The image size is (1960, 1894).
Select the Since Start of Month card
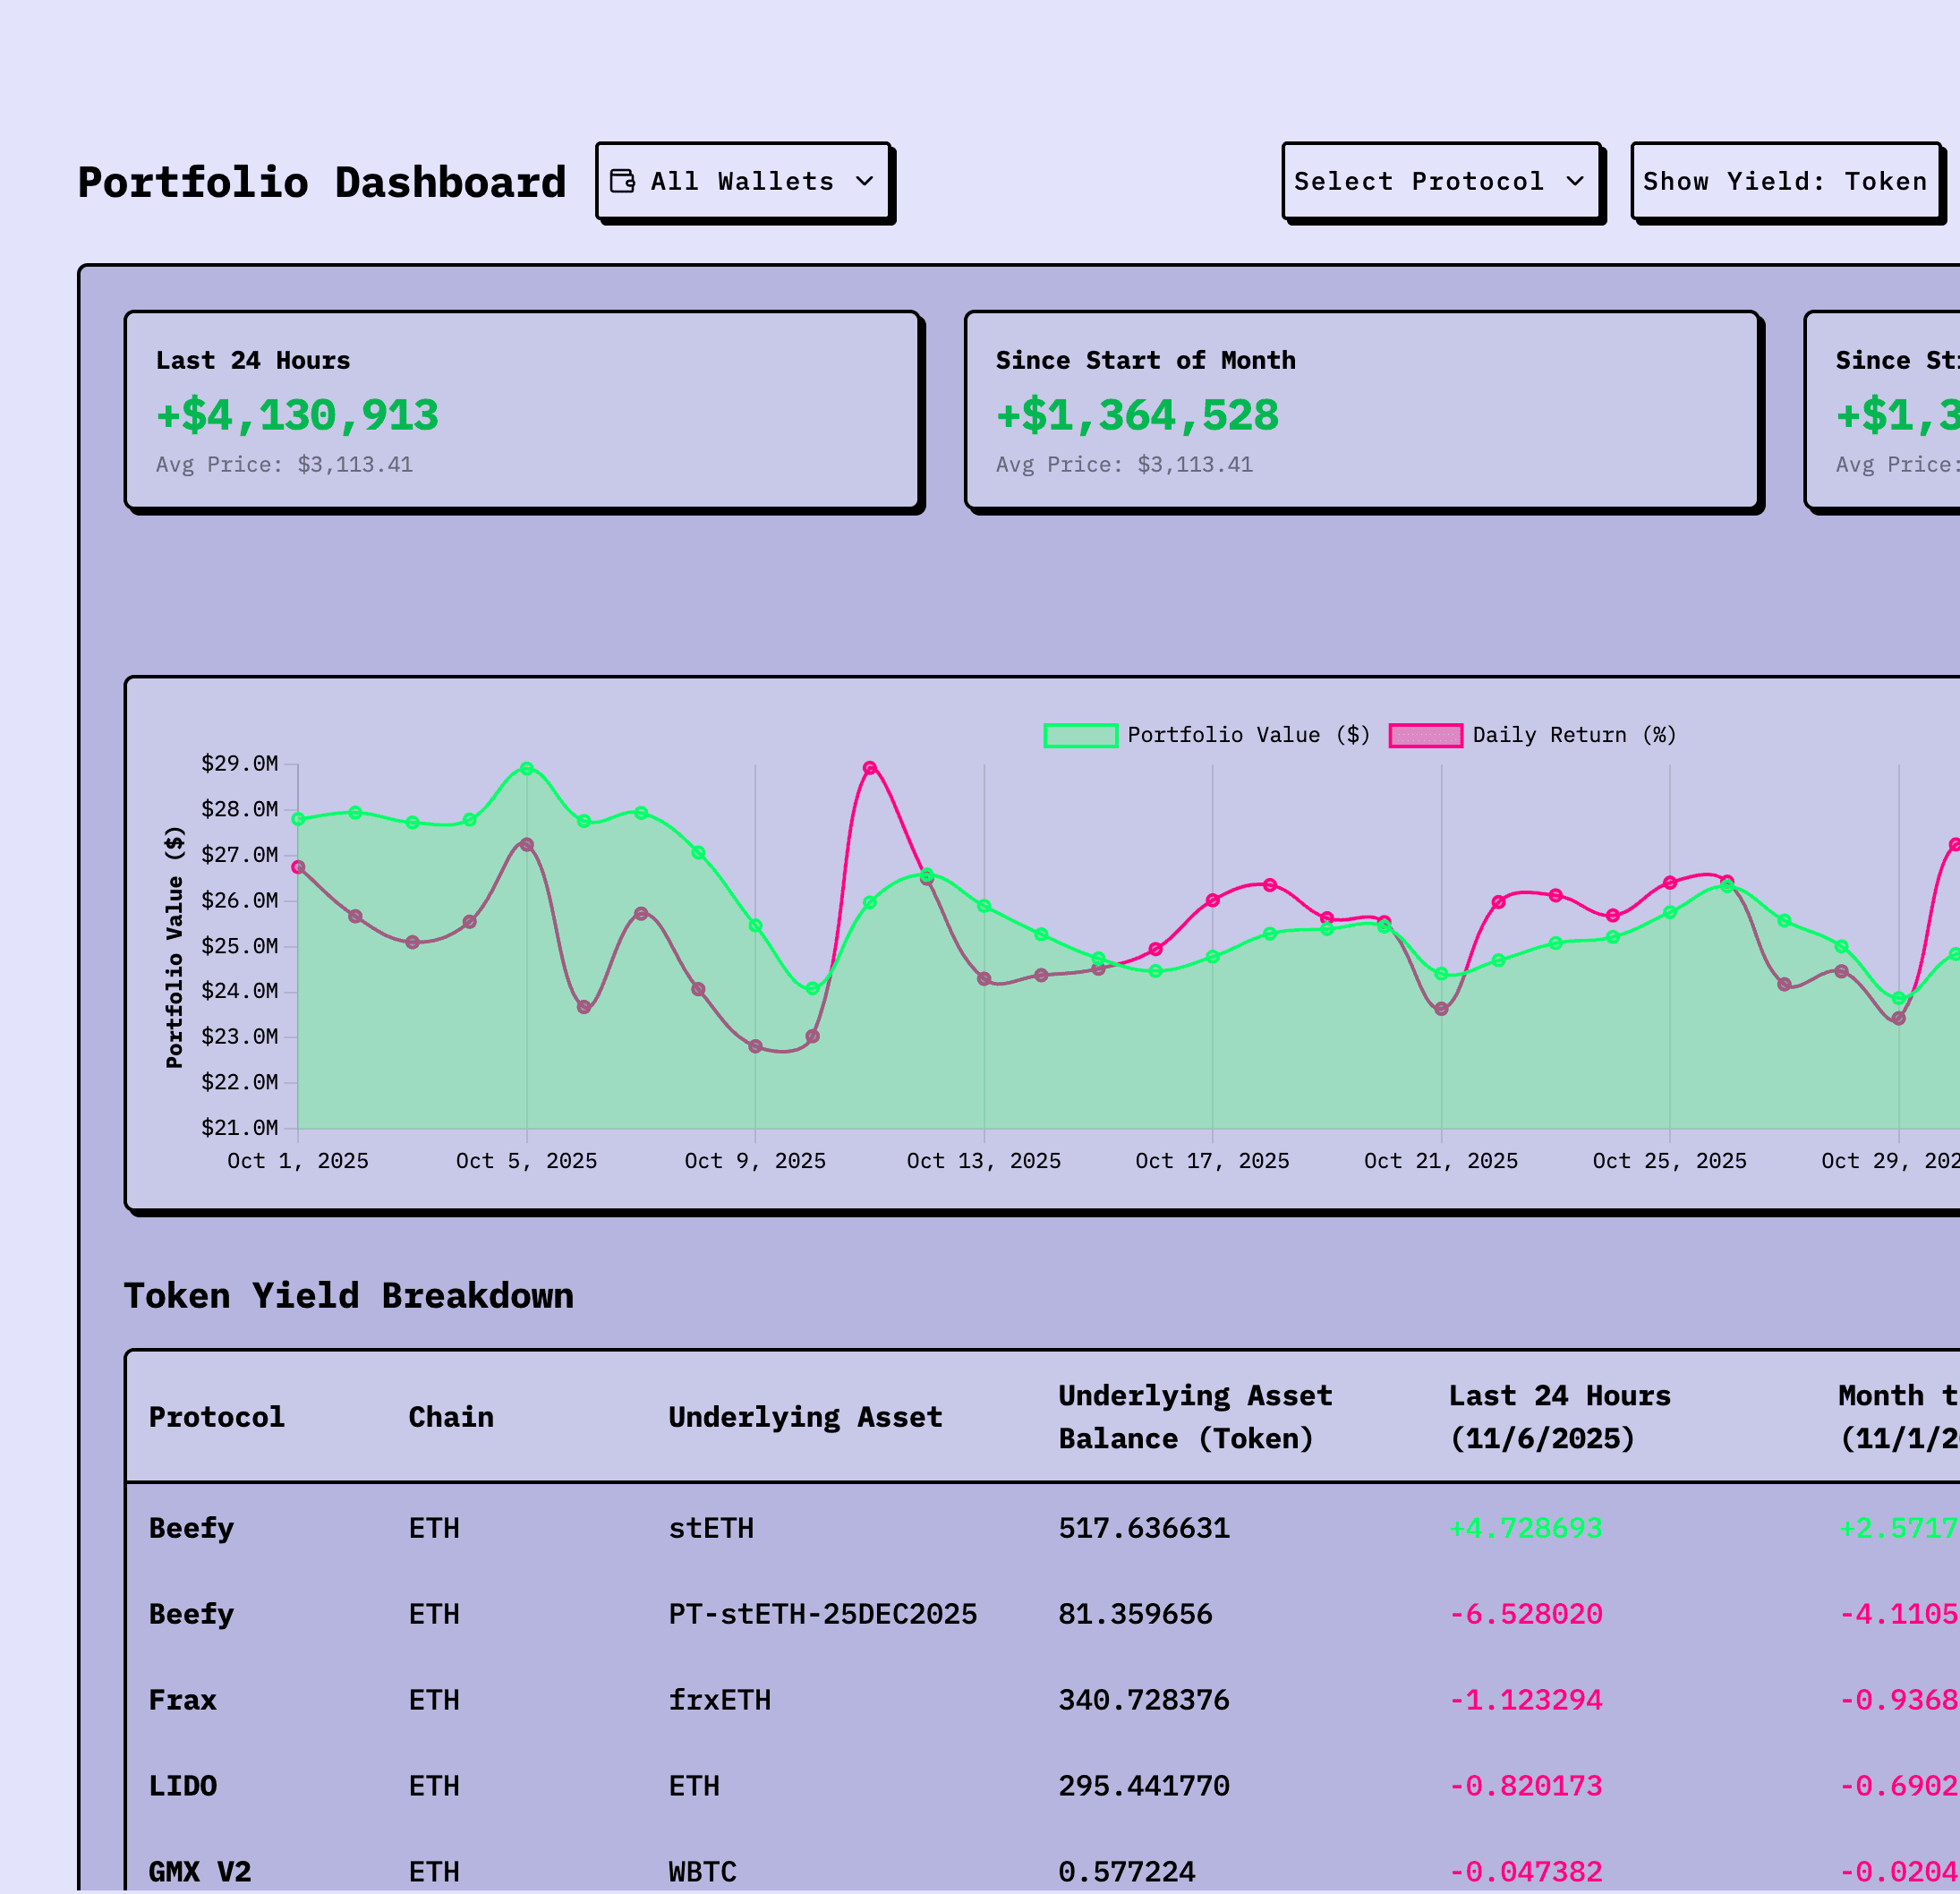tap(1360, 410)
